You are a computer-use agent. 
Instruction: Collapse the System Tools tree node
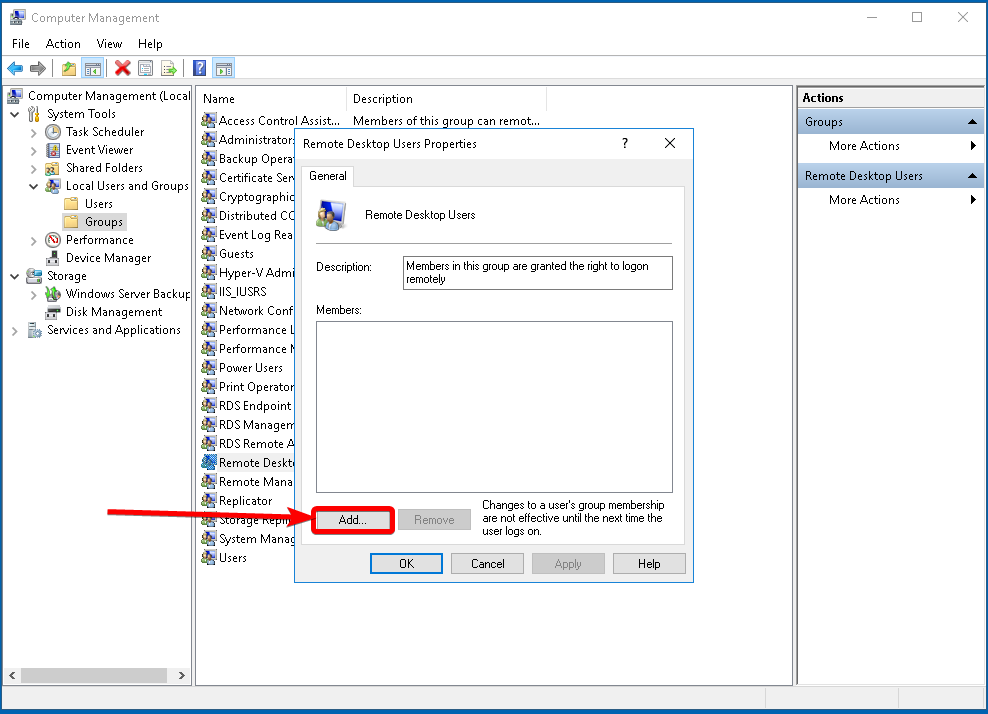point(14,114)
